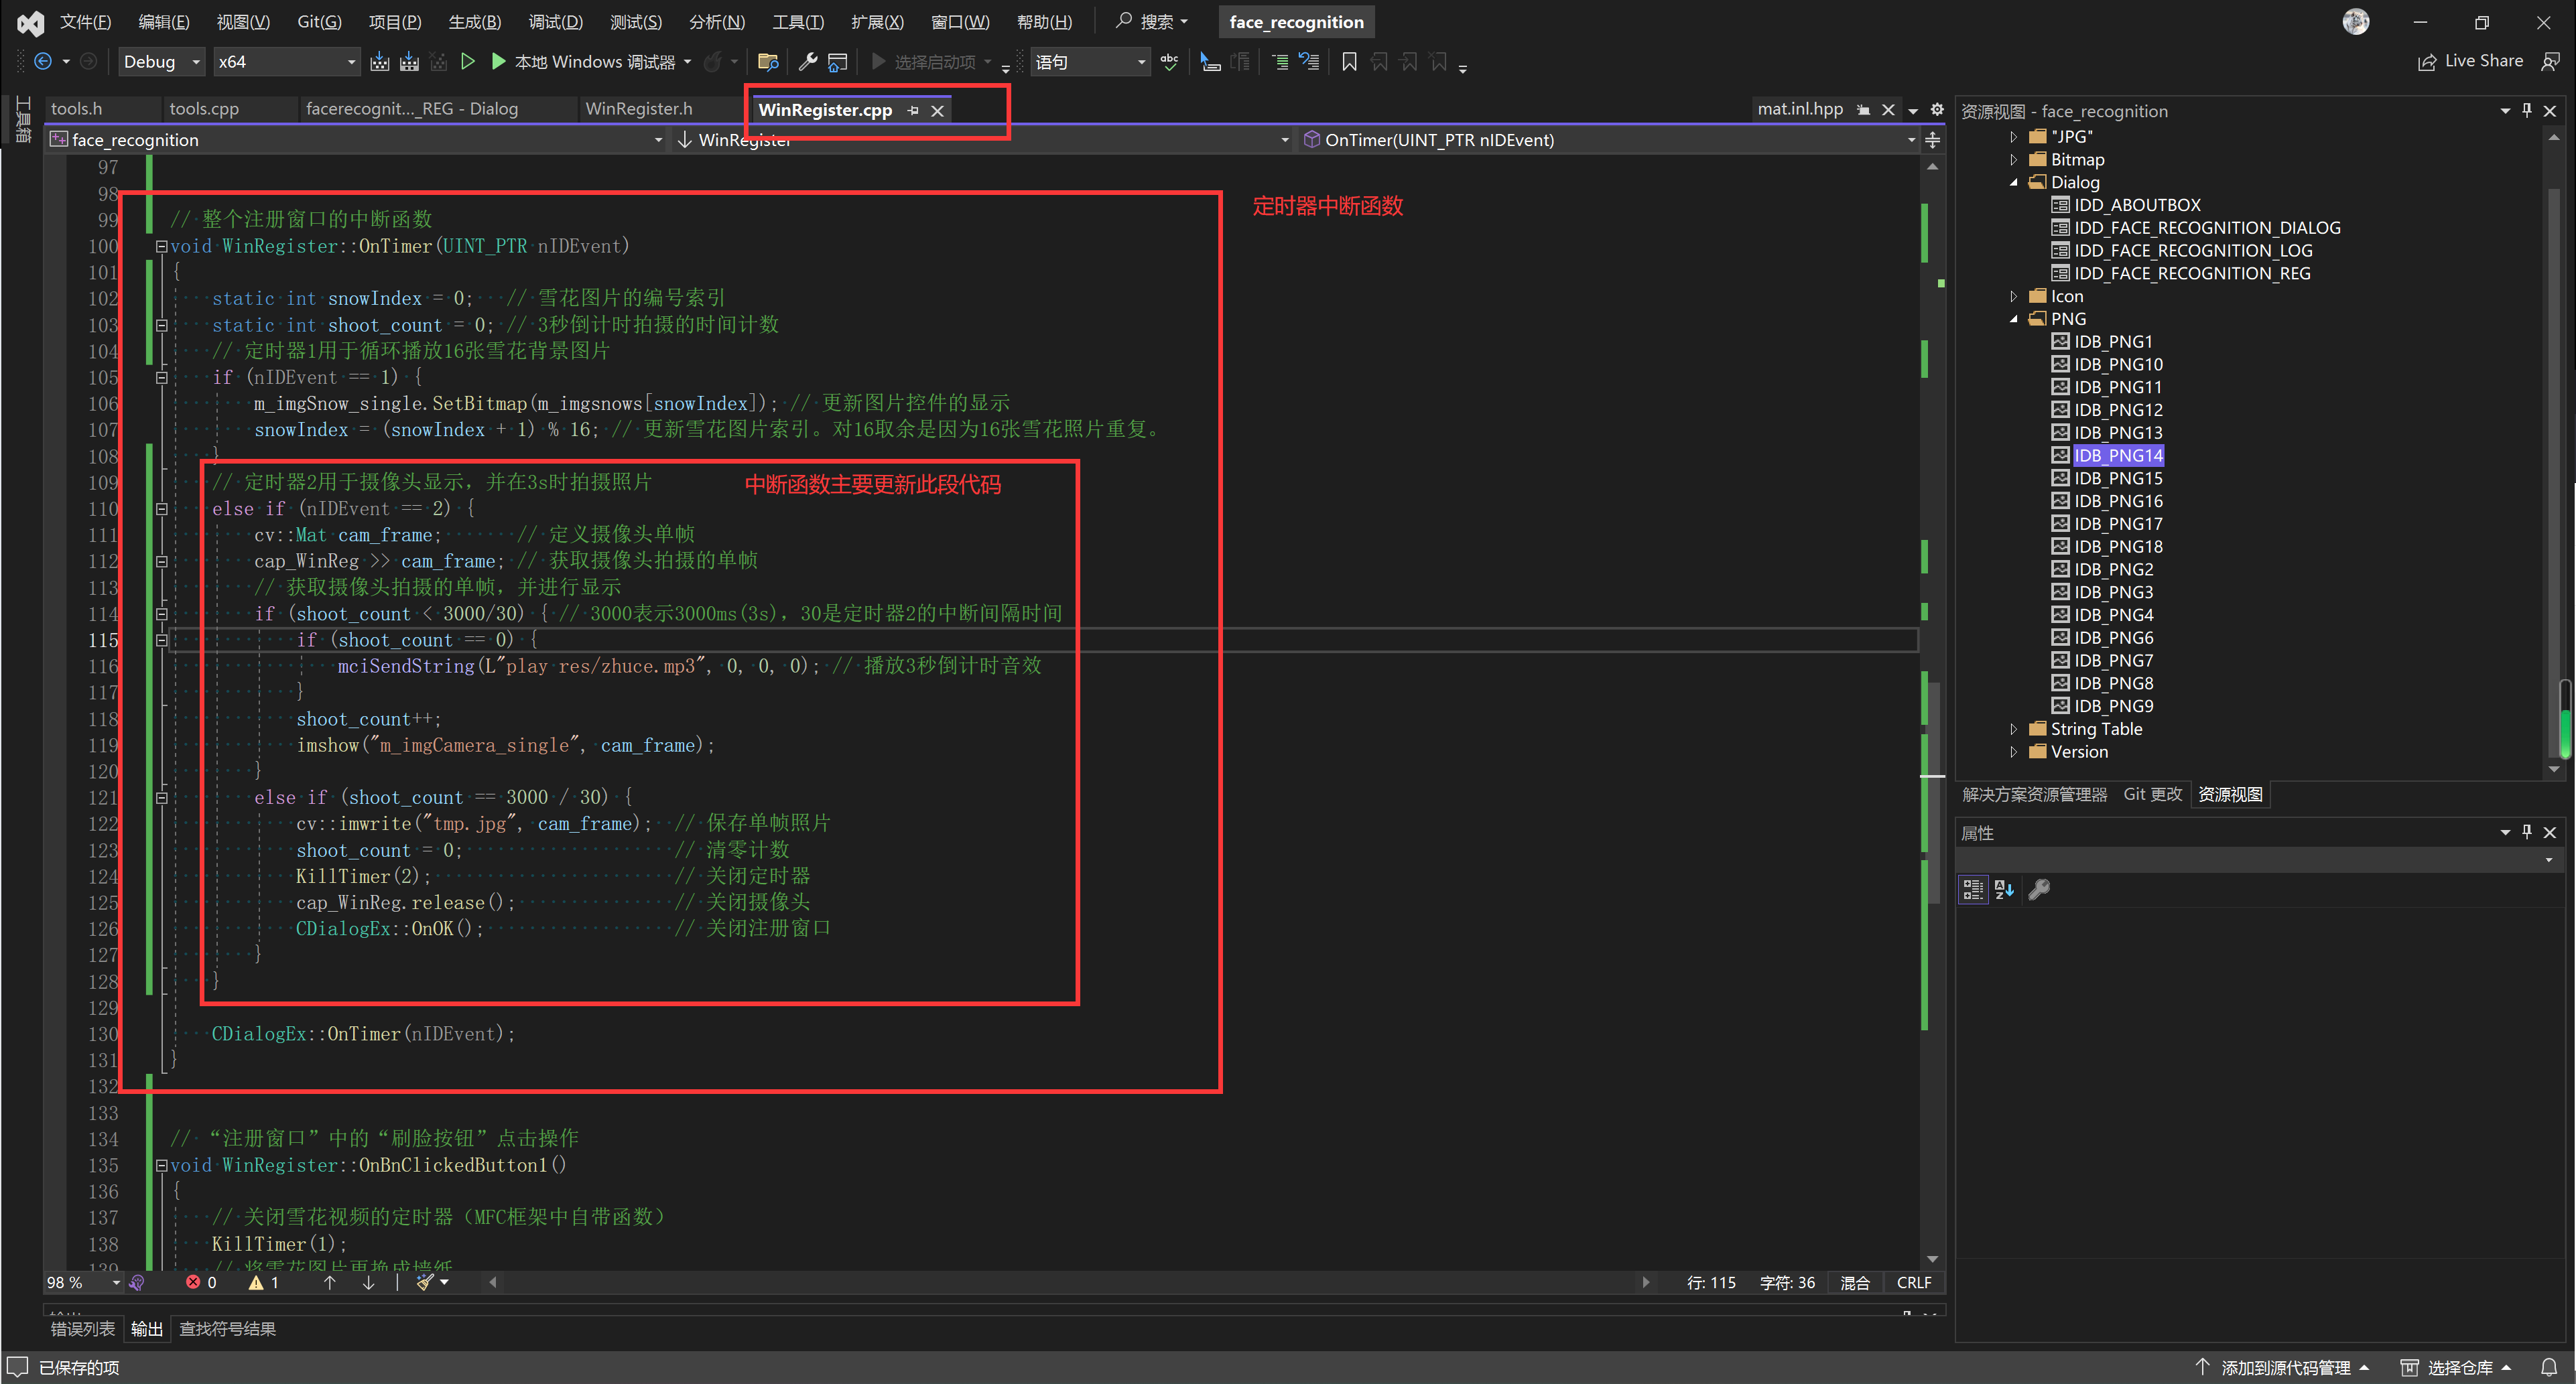Click the Find in Files folder icon
2576x1384 pixels.
point(768,62)
